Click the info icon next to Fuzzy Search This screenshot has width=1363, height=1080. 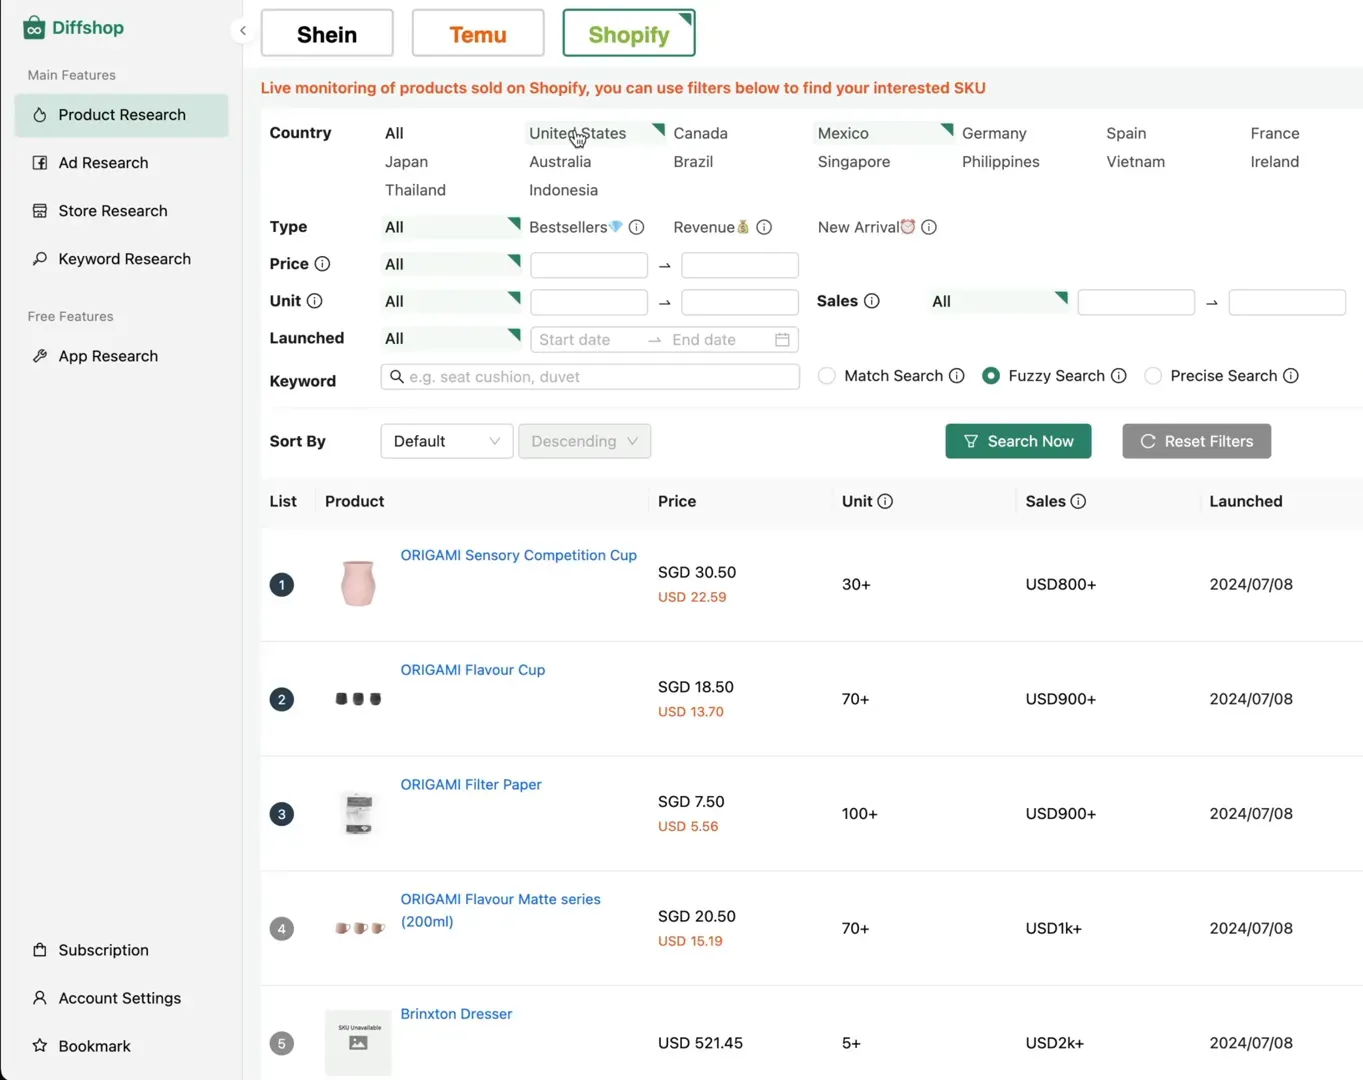tap(1119, 376)
